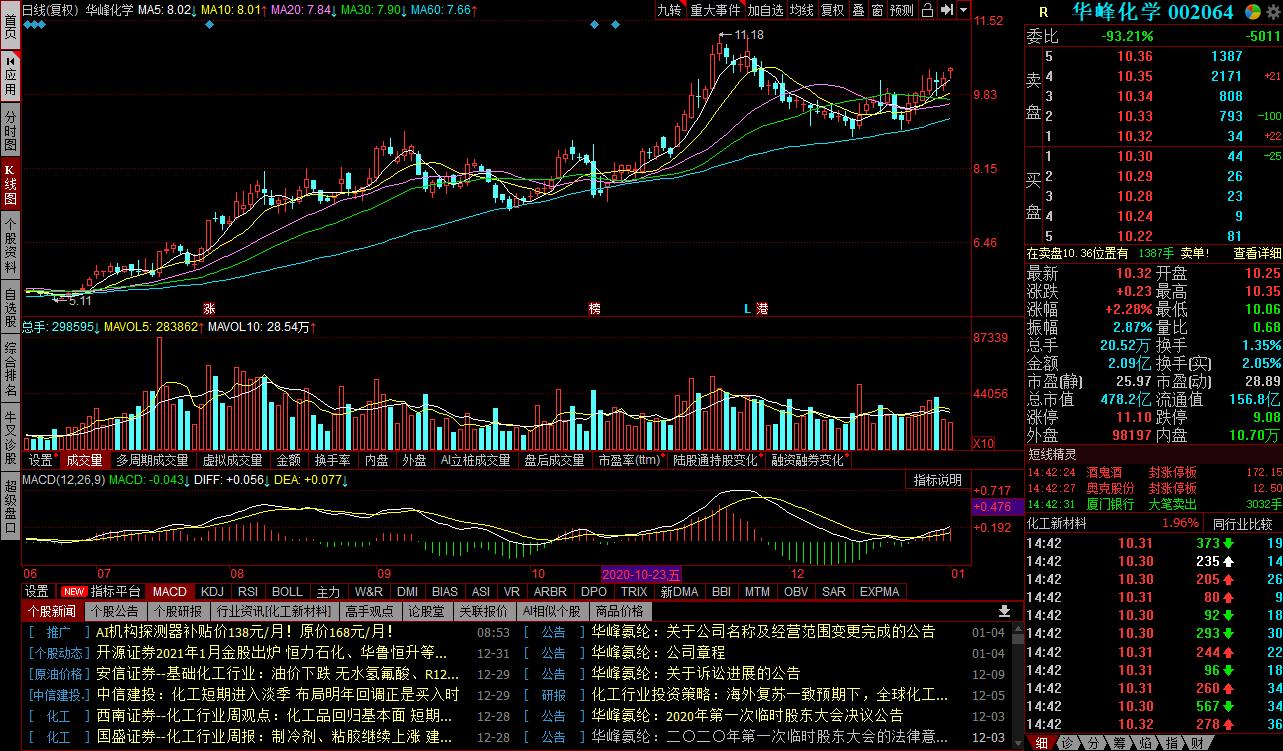Select the 多周期成交量 indicator tab
The image size is (1283, 751).
(x=152, y=461)
